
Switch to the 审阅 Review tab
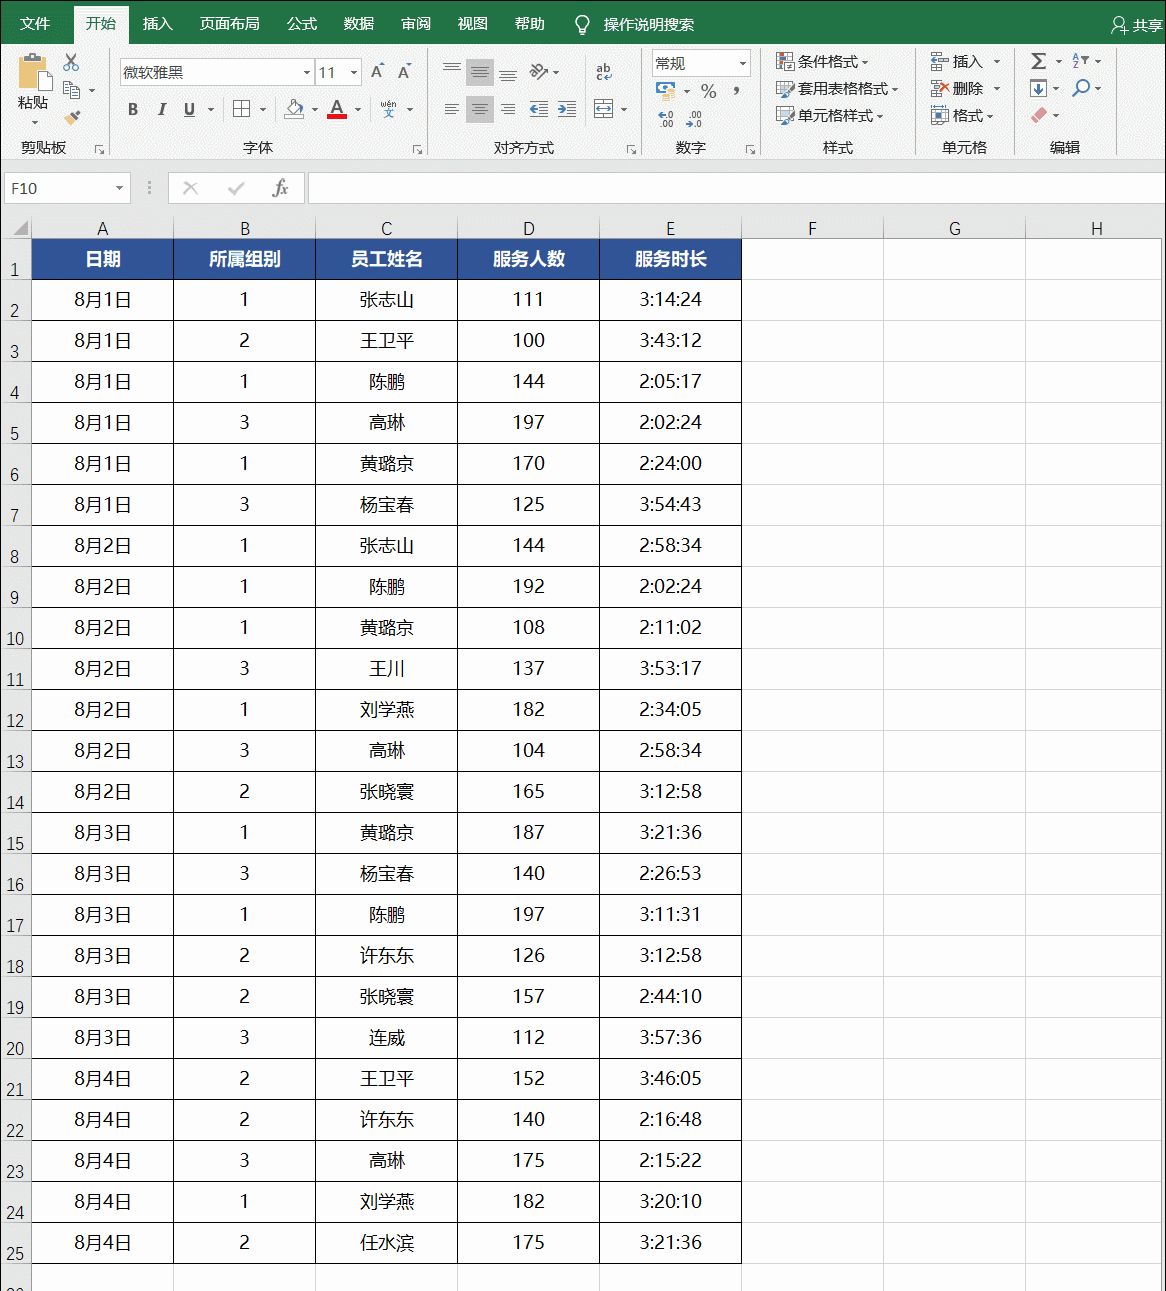pyautogui.click(x=416, y=24)
